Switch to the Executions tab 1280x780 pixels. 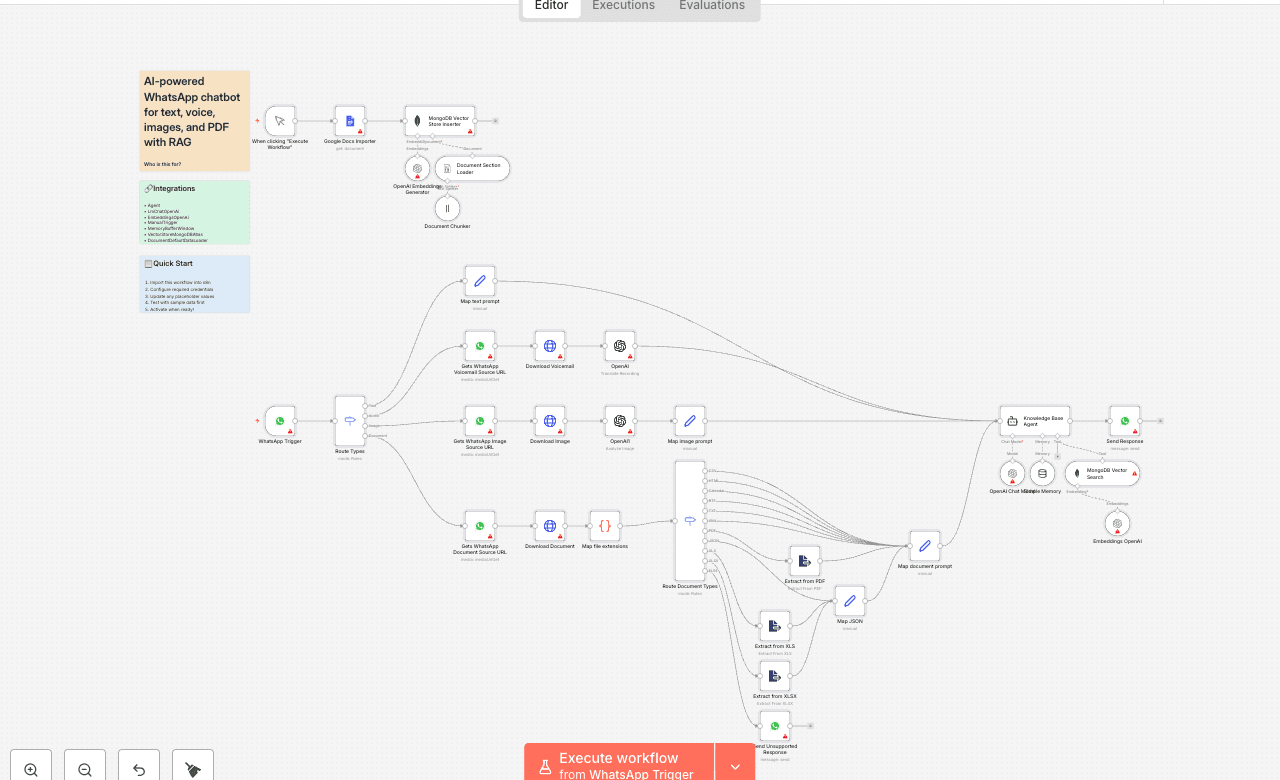pyautogui.click(x=623, y=6)
